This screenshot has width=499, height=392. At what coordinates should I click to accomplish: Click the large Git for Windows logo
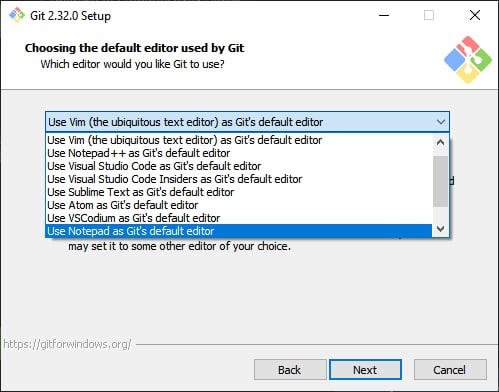tap(468, 60)
